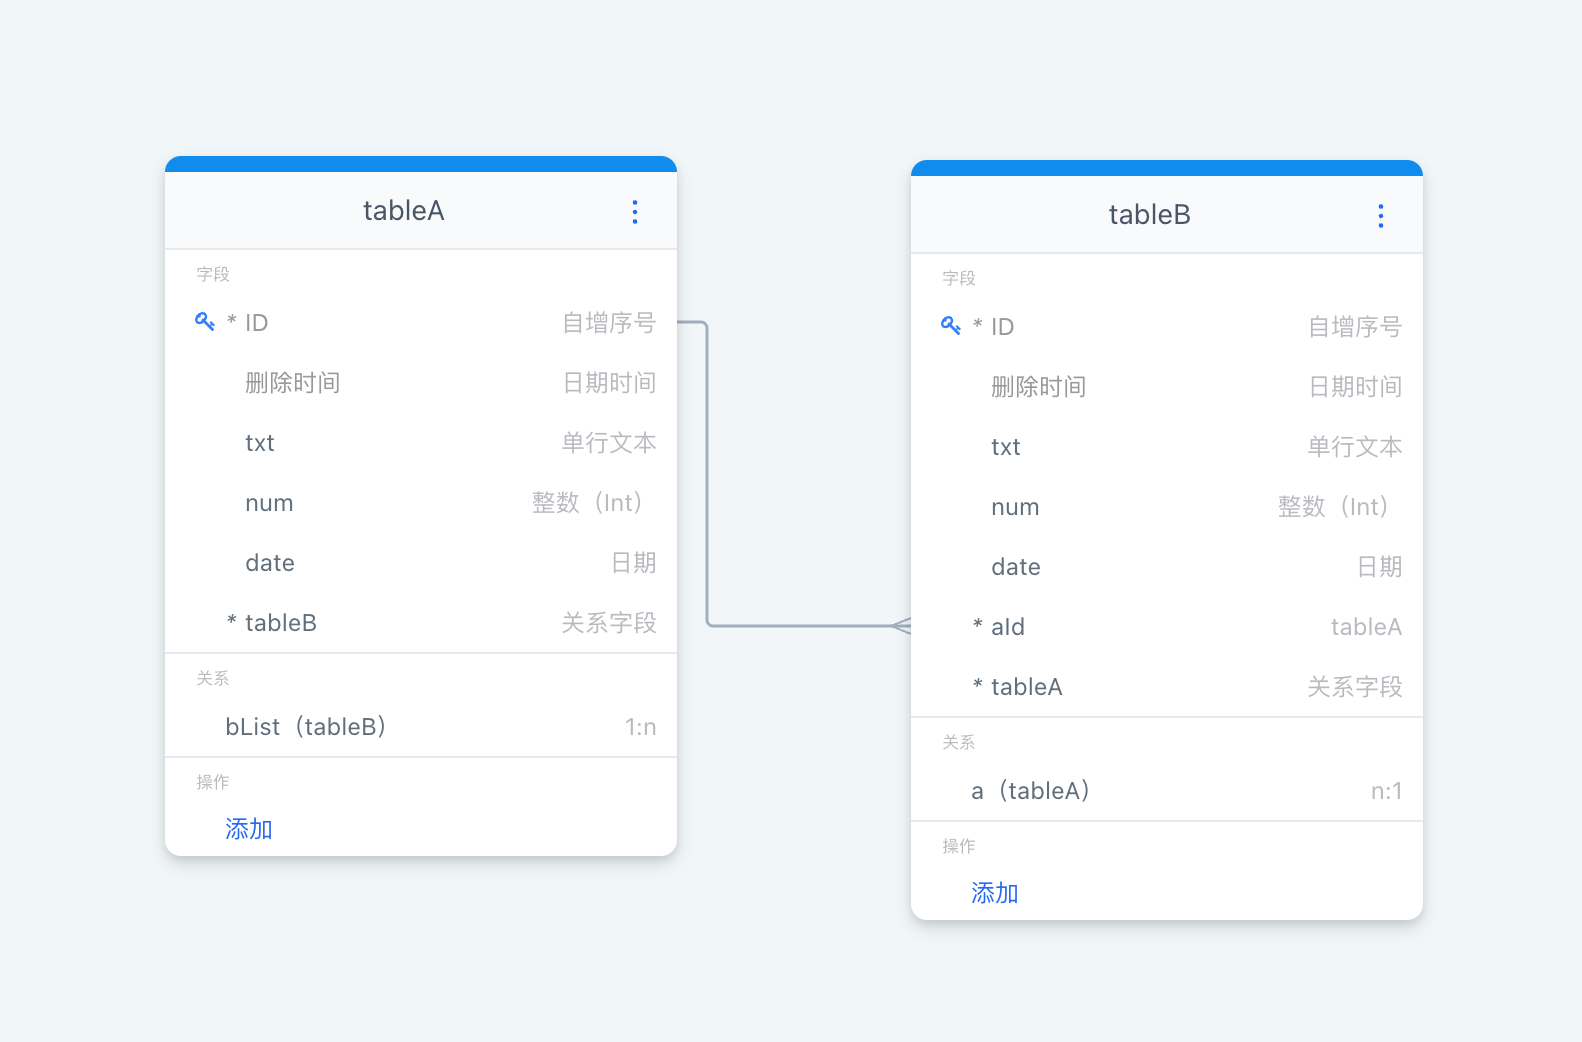Click 添加 in the tableA card

[249, 829]
